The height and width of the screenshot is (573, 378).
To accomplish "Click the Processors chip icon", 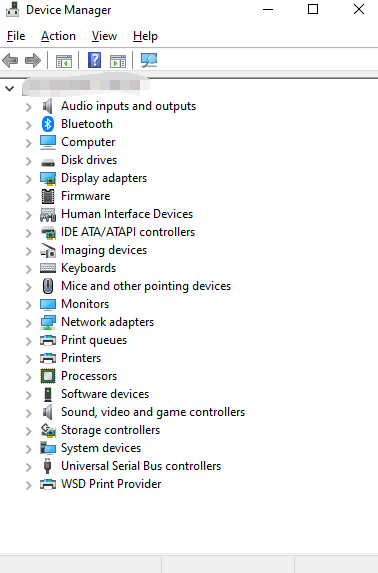I will [48, 376].
